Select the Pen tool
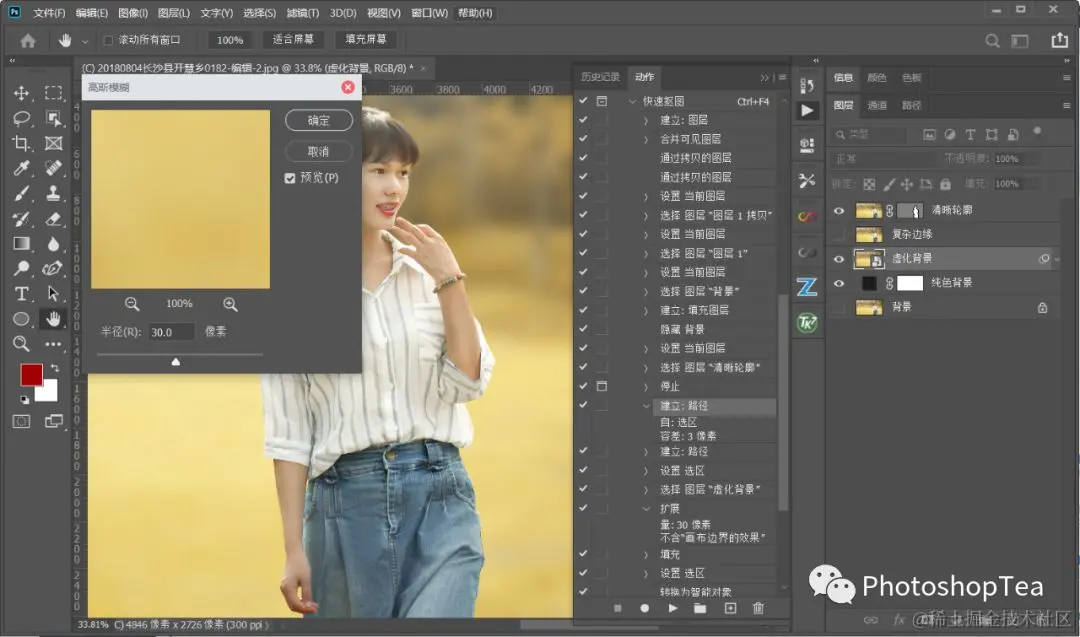 [53, 269]
